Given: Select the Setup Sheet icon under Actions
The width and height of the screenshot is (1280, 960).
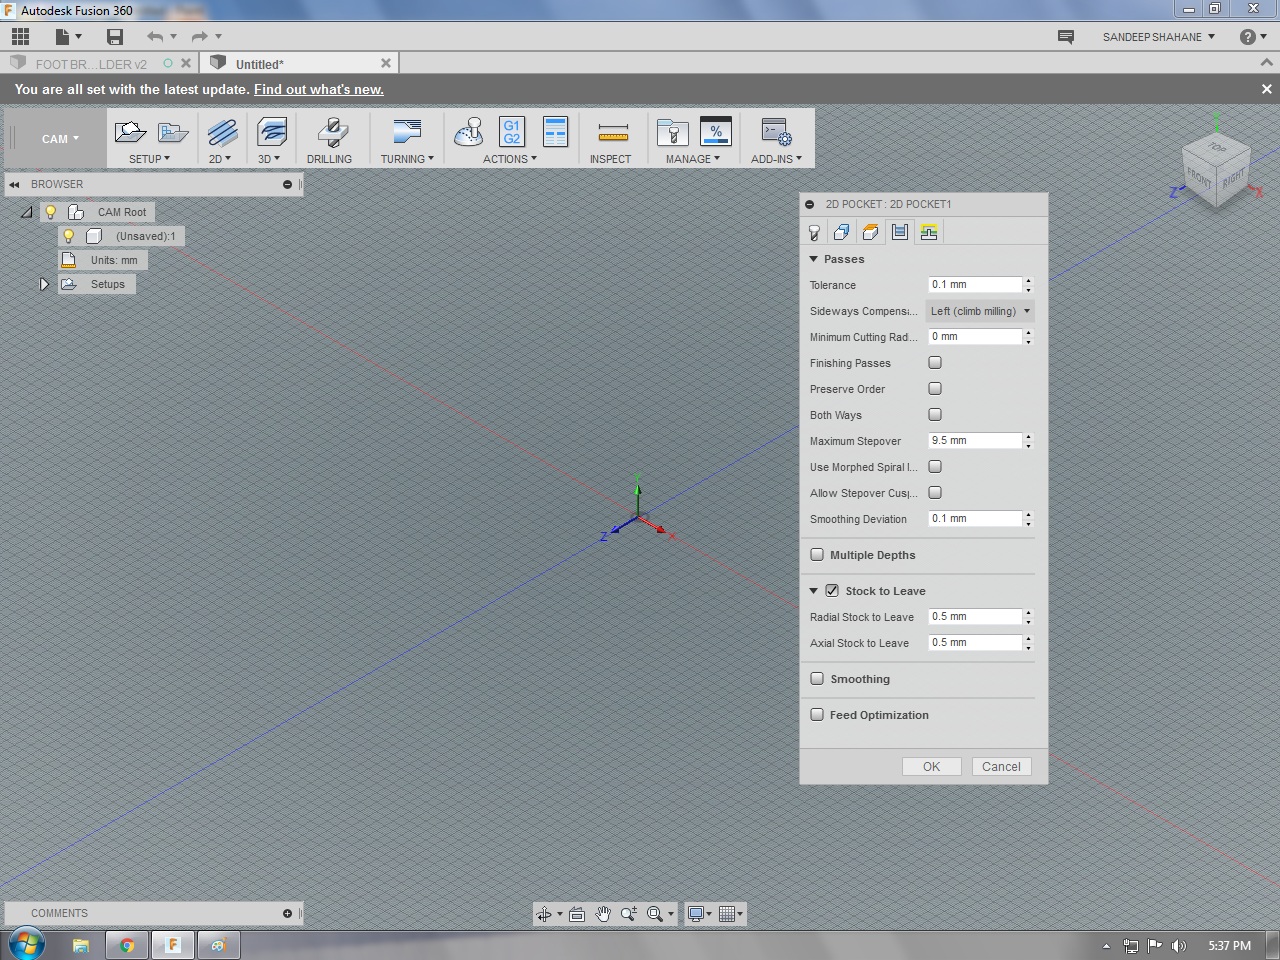Looking at the screenshot, I should point(555,131).
